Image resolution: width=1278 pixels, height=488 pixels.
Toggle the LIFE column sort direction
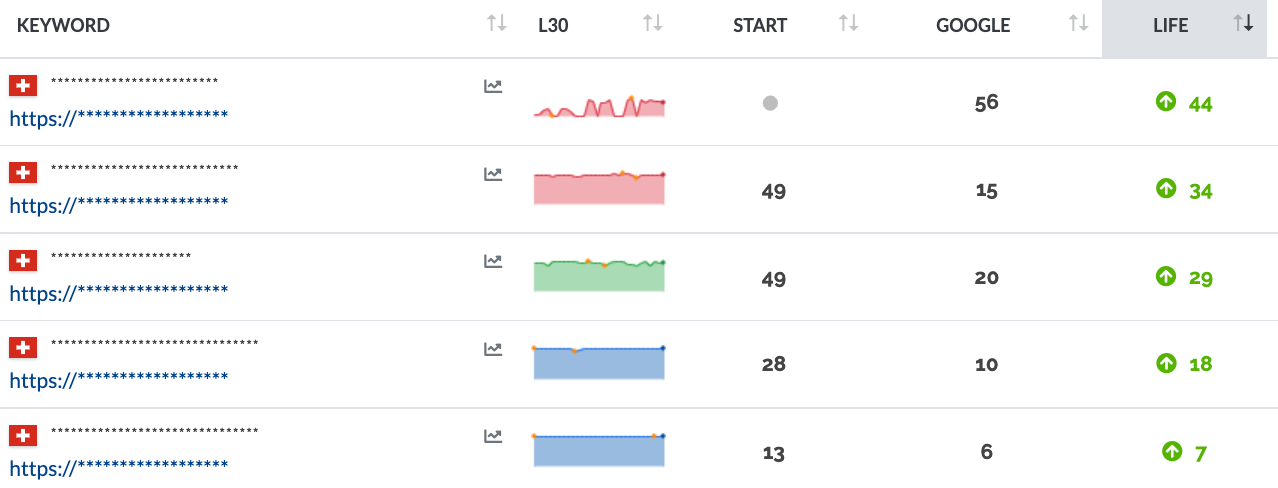pyautogui.click(x=1243, y=24)
